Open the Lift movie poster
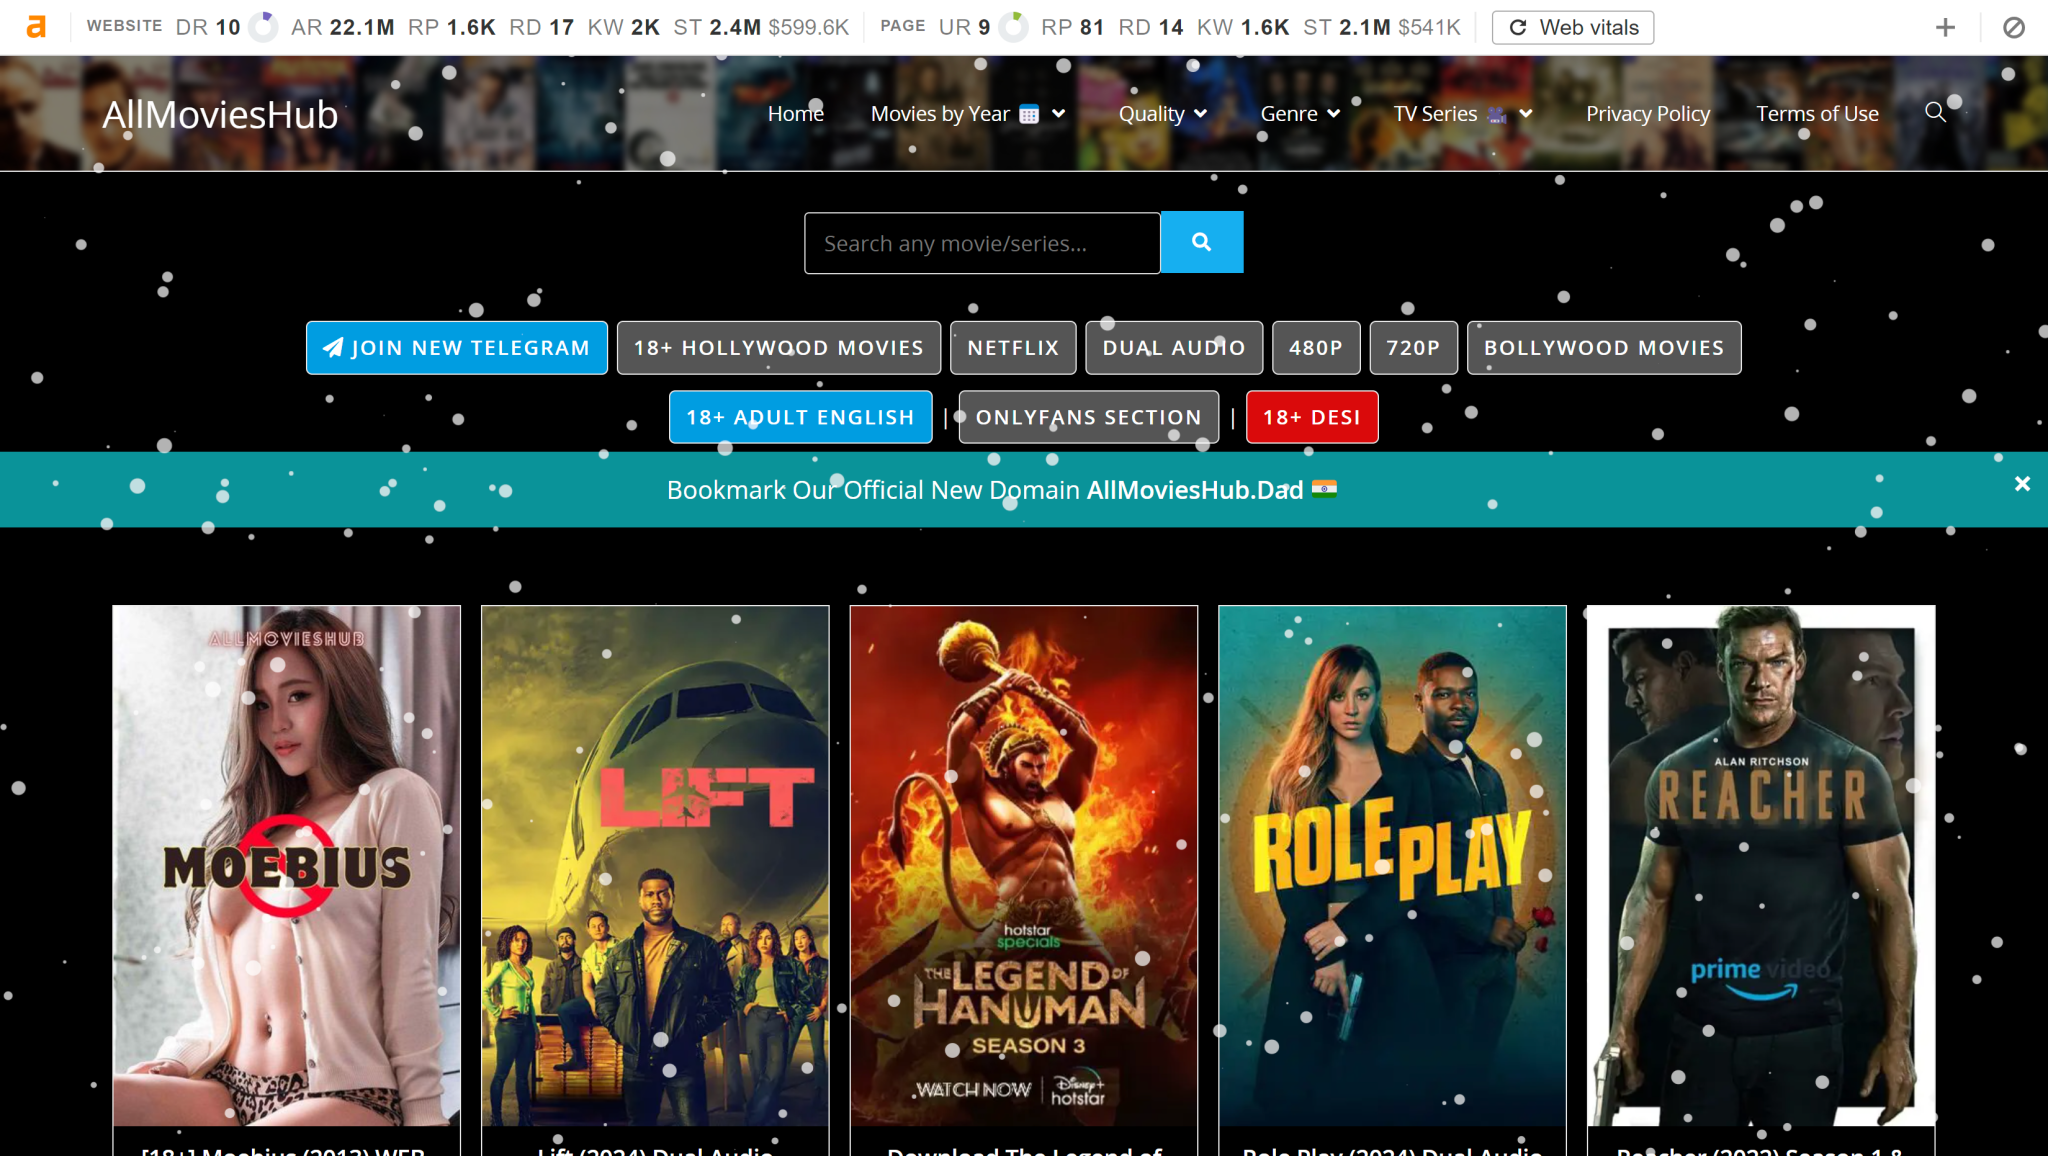This screenshot has width=2048, height=1156. coord(655,865)
